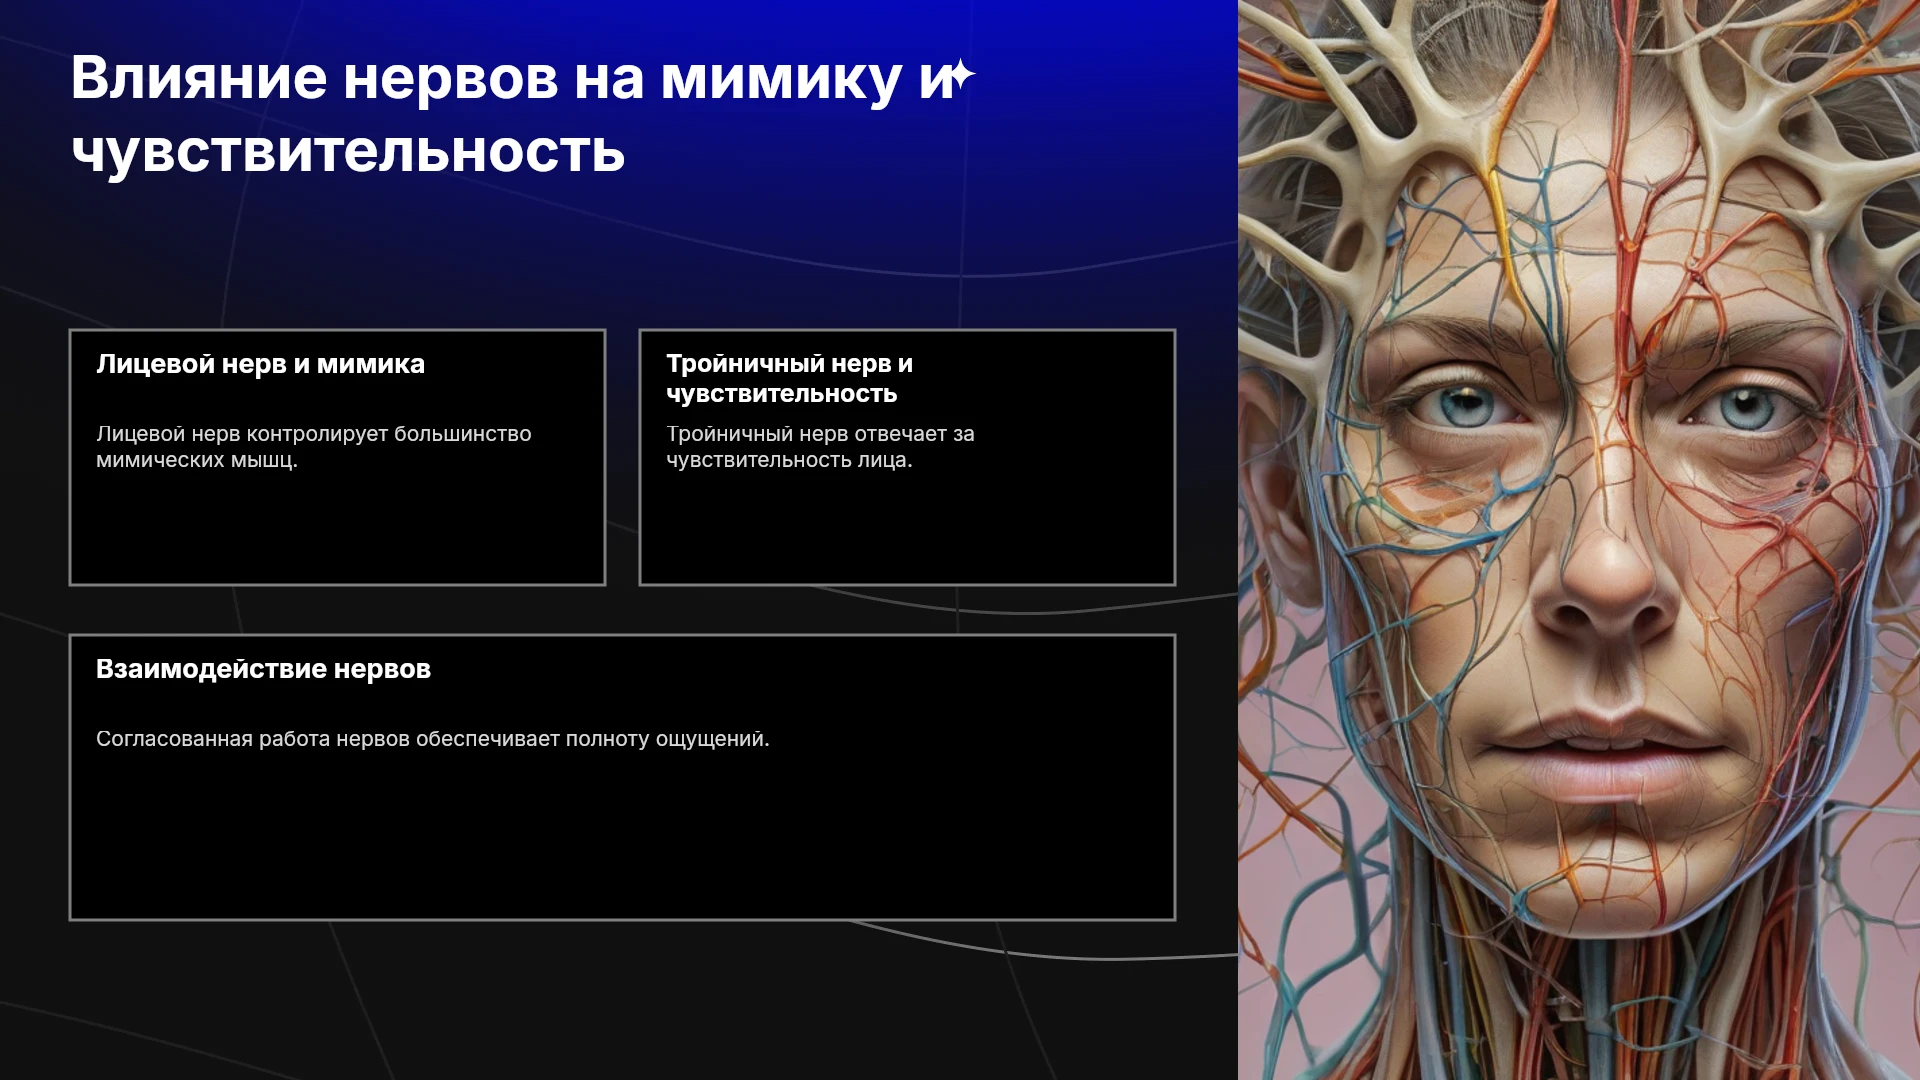Select the heading 'Лицевой нерв и мимика'
Screen dimensions: 1920x1080
tap(260, 364)
